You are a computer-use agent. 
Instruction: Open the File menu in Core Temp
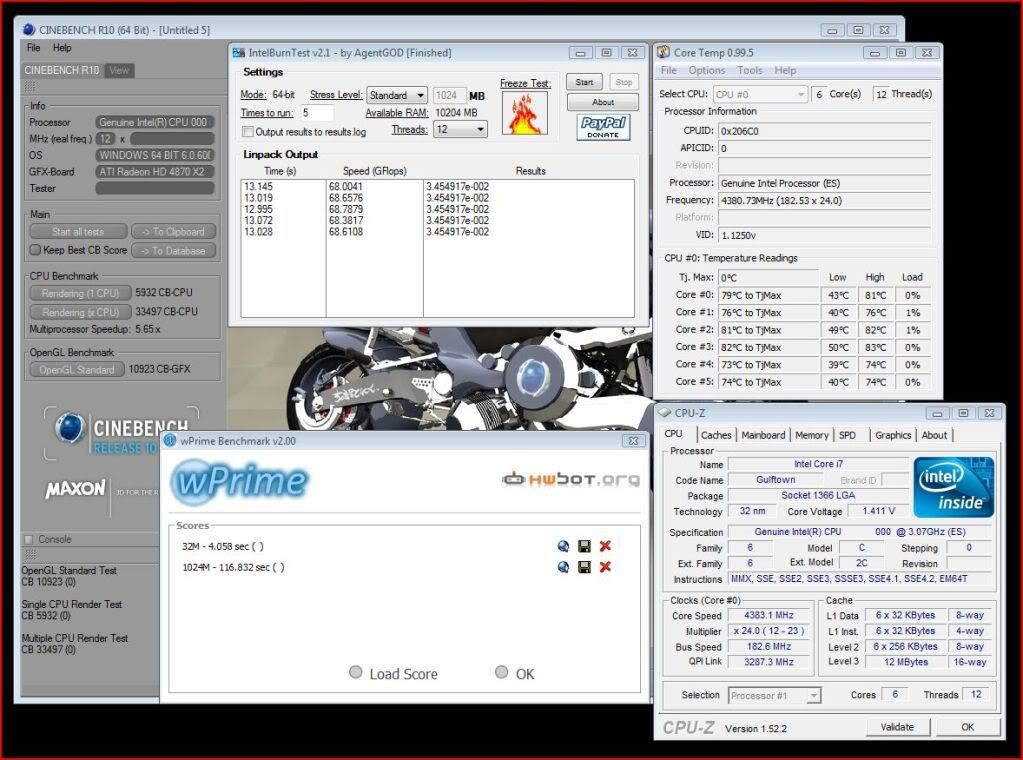coord(669,70)
